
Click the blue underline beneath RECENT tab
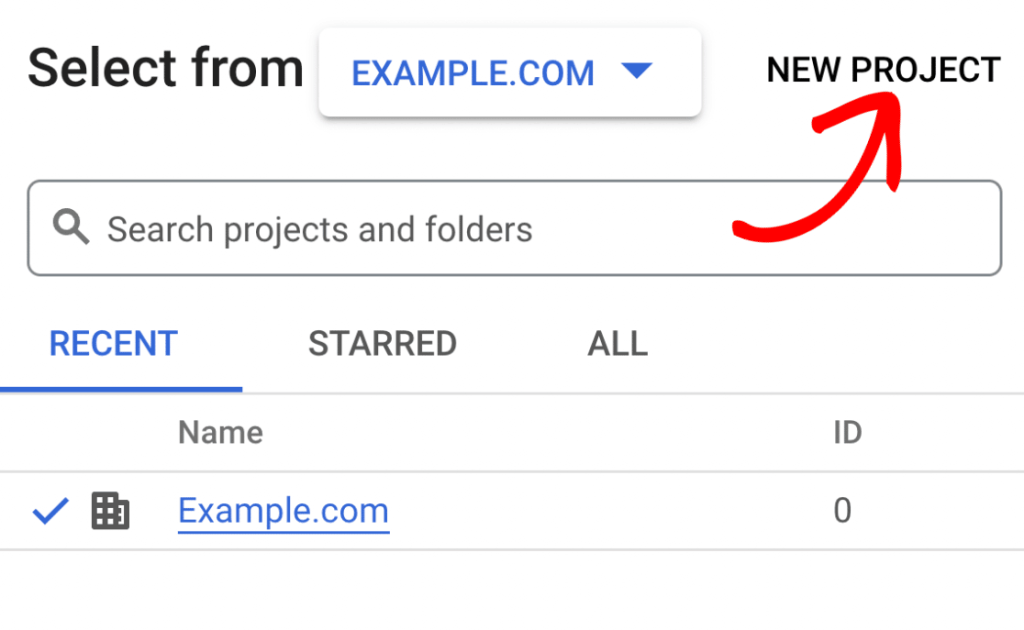click(x=121, y=389)
